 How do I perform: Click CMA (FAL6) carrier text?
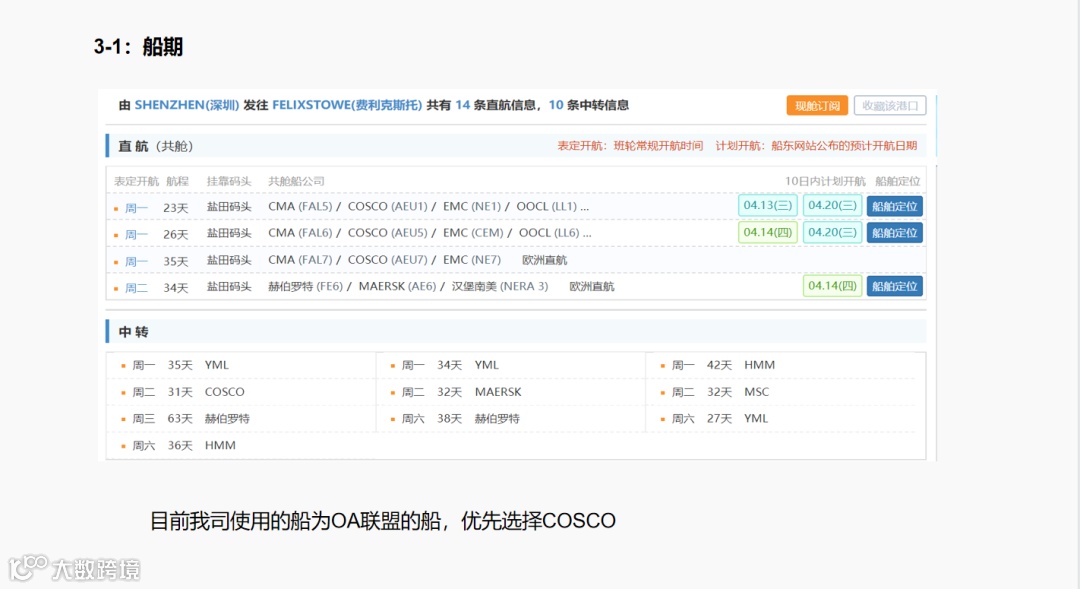[x=300, y=233]
